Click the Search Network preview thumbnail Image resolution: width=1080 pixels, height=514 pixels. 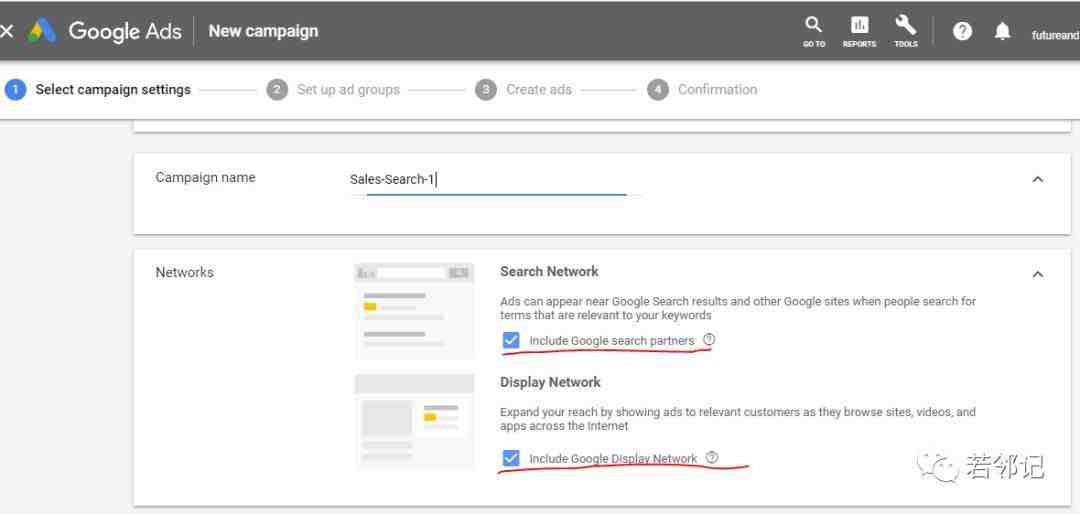point(415,311)
